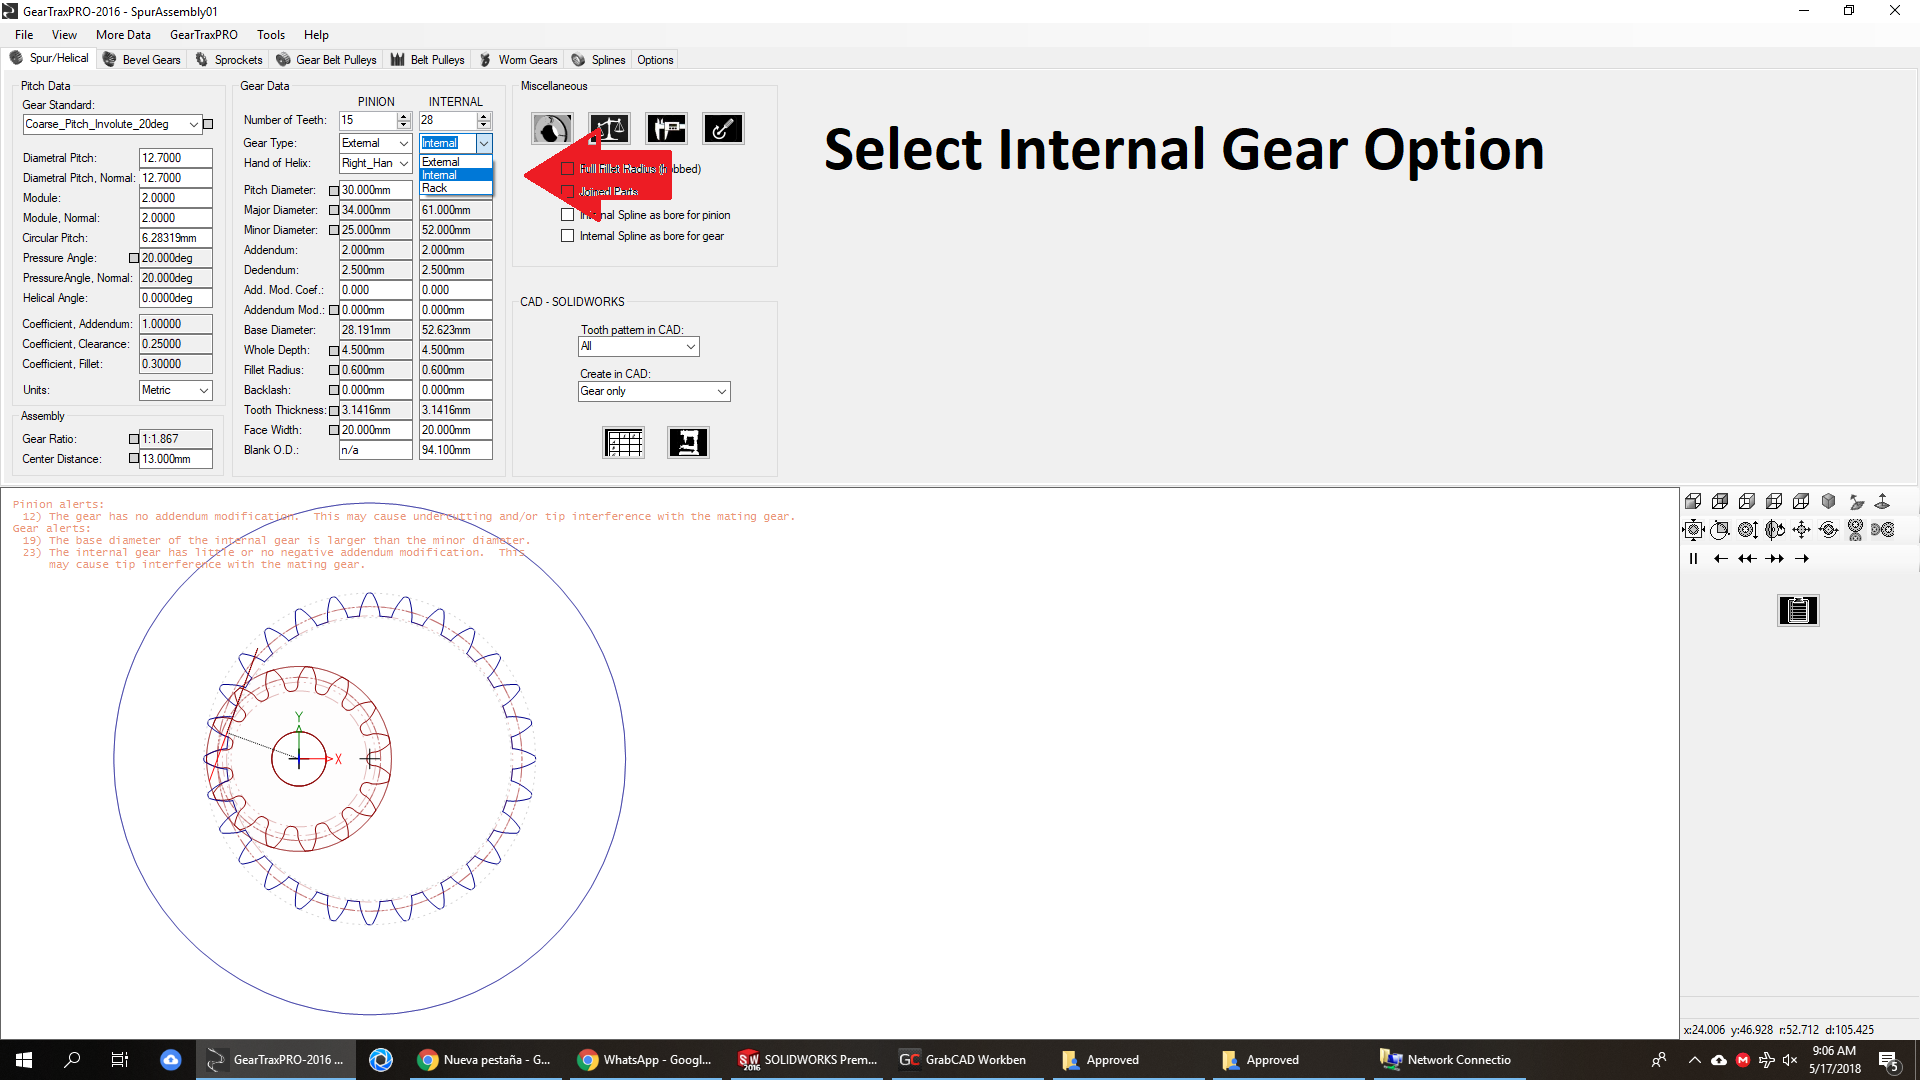Enable Internal Spline as bore for gear
Screen dimensions: 1920x1080
pos(568,236)
